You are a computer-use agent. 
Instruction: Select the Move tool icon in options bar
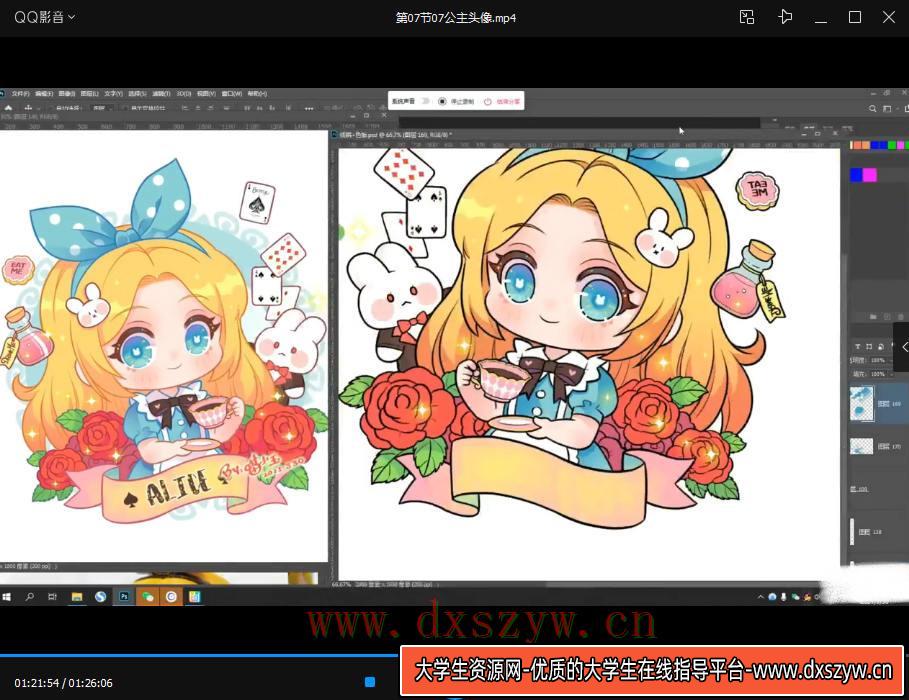point(28,108)
